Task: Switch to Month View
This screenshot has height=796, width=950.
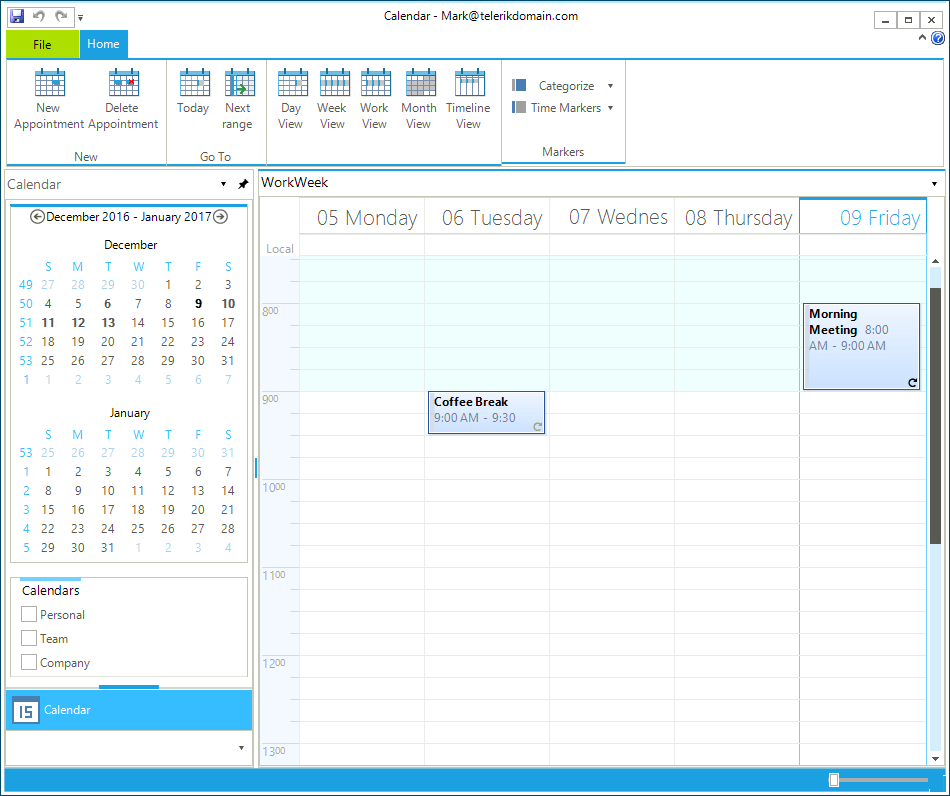Action: [419, 100]
